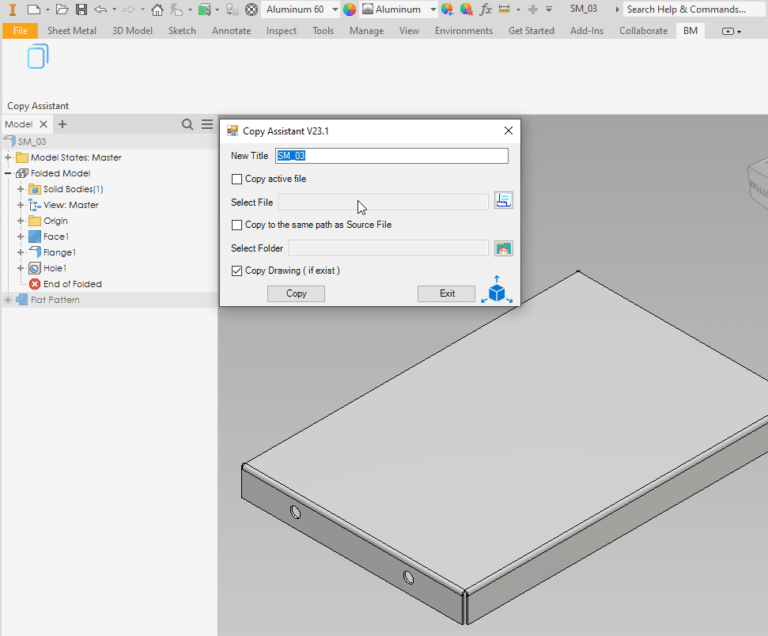
Task: Open the Environments ribbon tab
Action: [x=463, y=31]
